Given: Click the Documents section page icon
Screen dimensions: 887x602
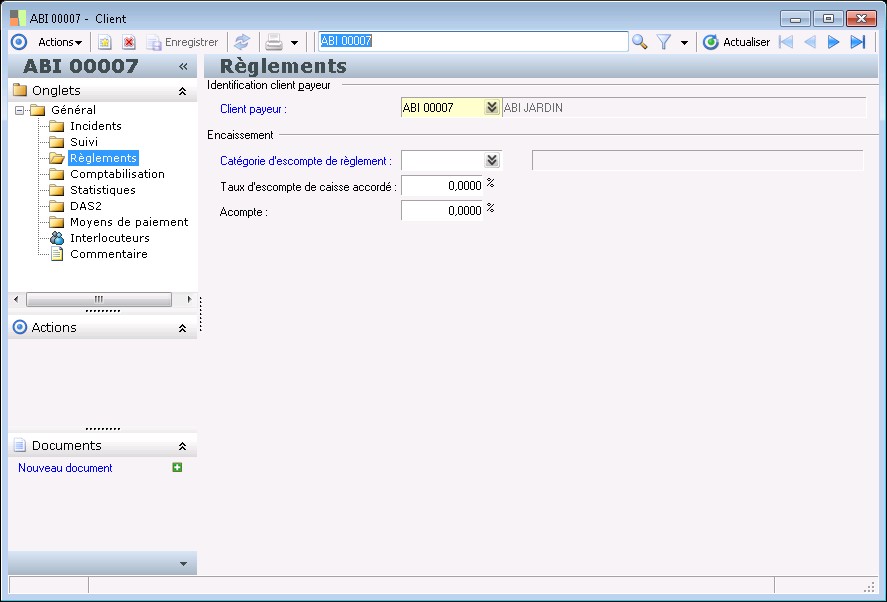Looking at the screenshot, I should [20, 445].
